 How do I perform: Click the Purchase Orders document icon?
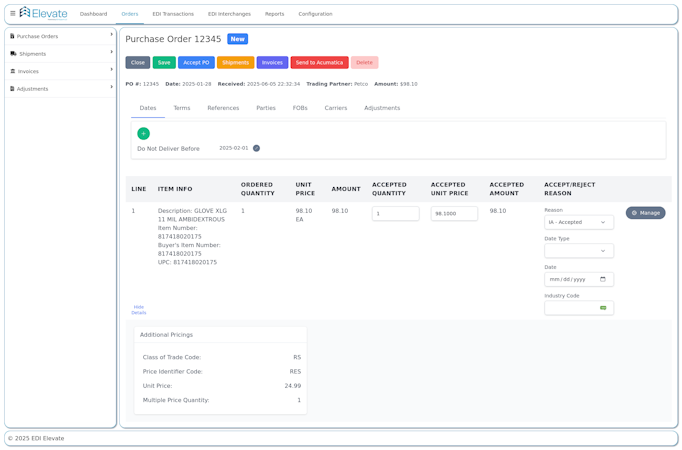tap(12, 36)
